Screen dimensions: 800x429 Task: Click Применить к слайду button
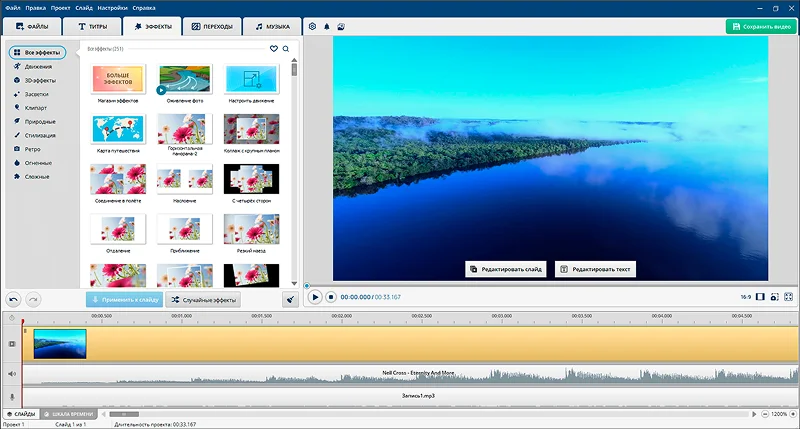[x=124, y=299]
